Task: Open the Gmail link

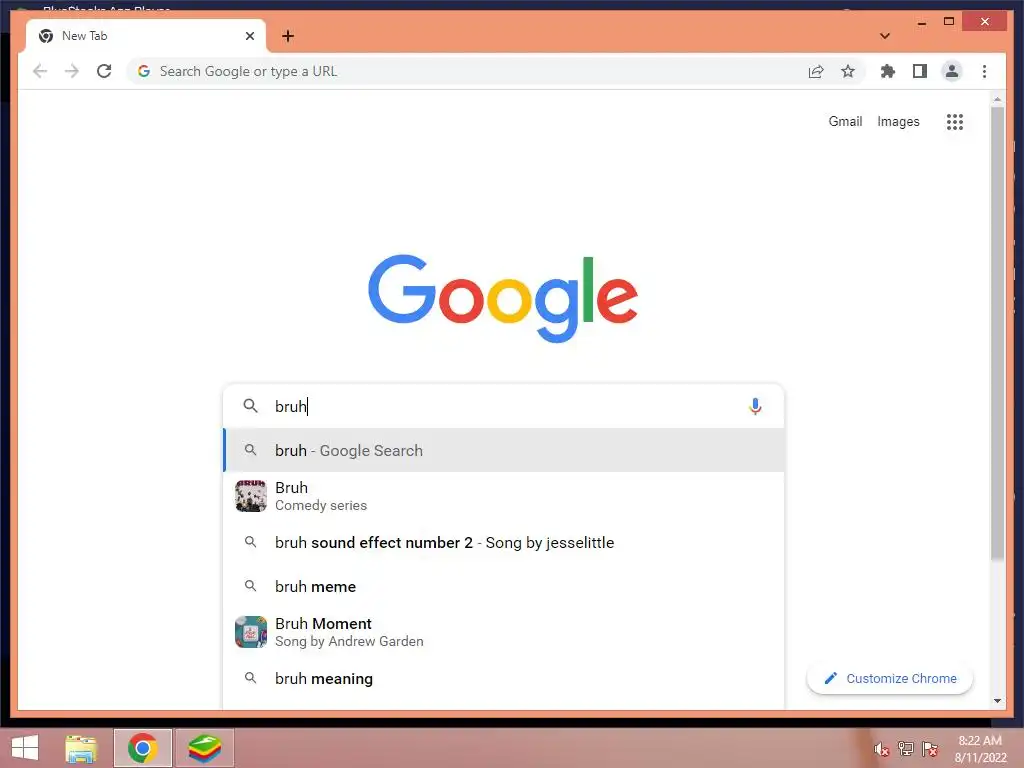Action: click(x=845, y=121)
